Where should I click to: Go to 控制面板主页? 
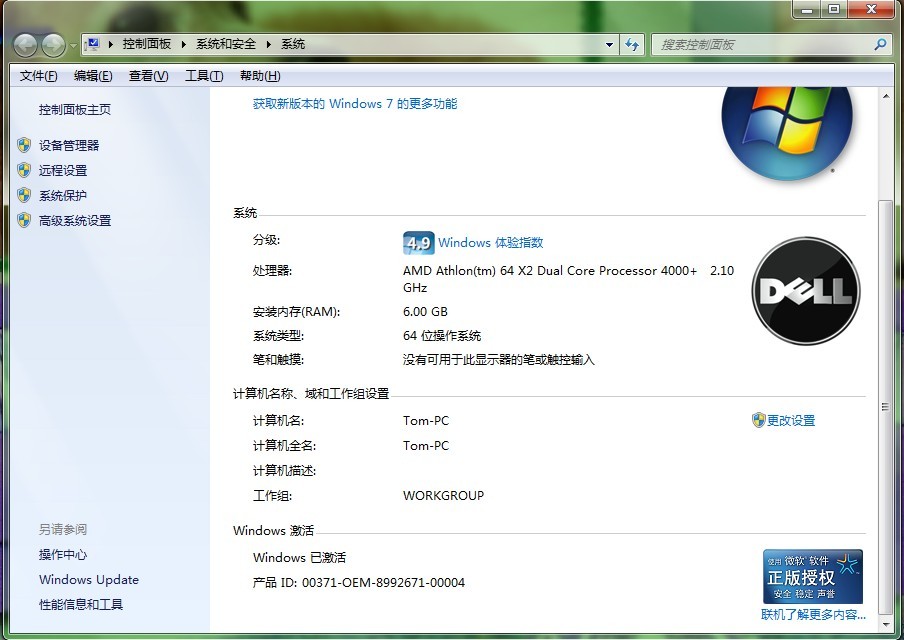[75, 110]
